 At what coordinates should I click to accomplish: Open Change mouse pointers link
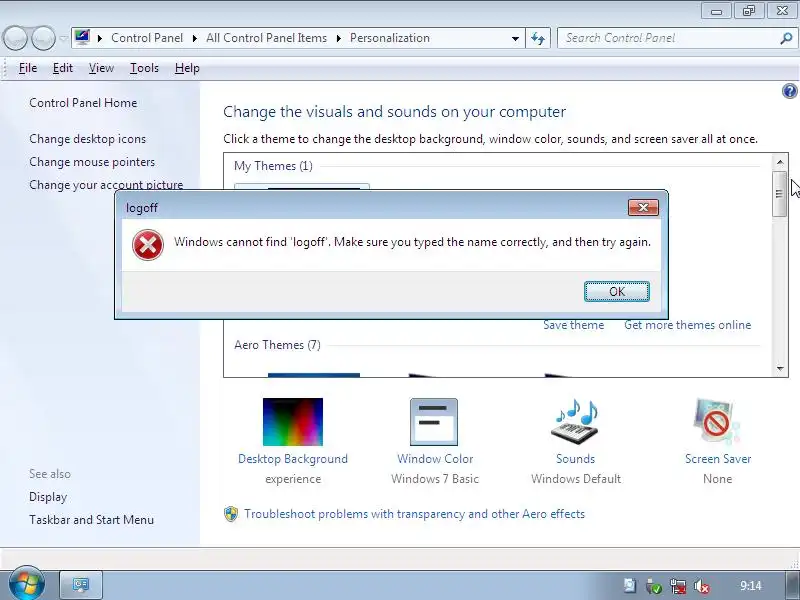tap(92, 162)
